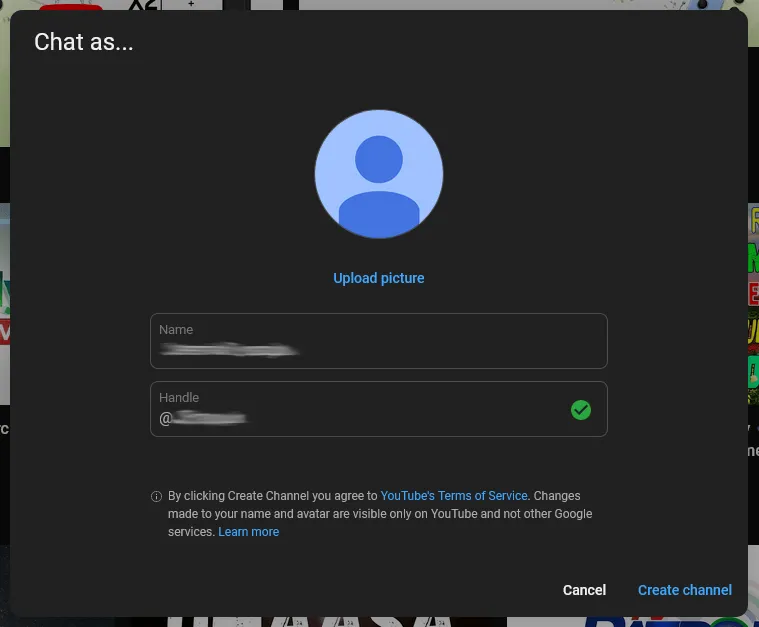
Task: Click the 'Name' field label
Action: pos(176,330)
